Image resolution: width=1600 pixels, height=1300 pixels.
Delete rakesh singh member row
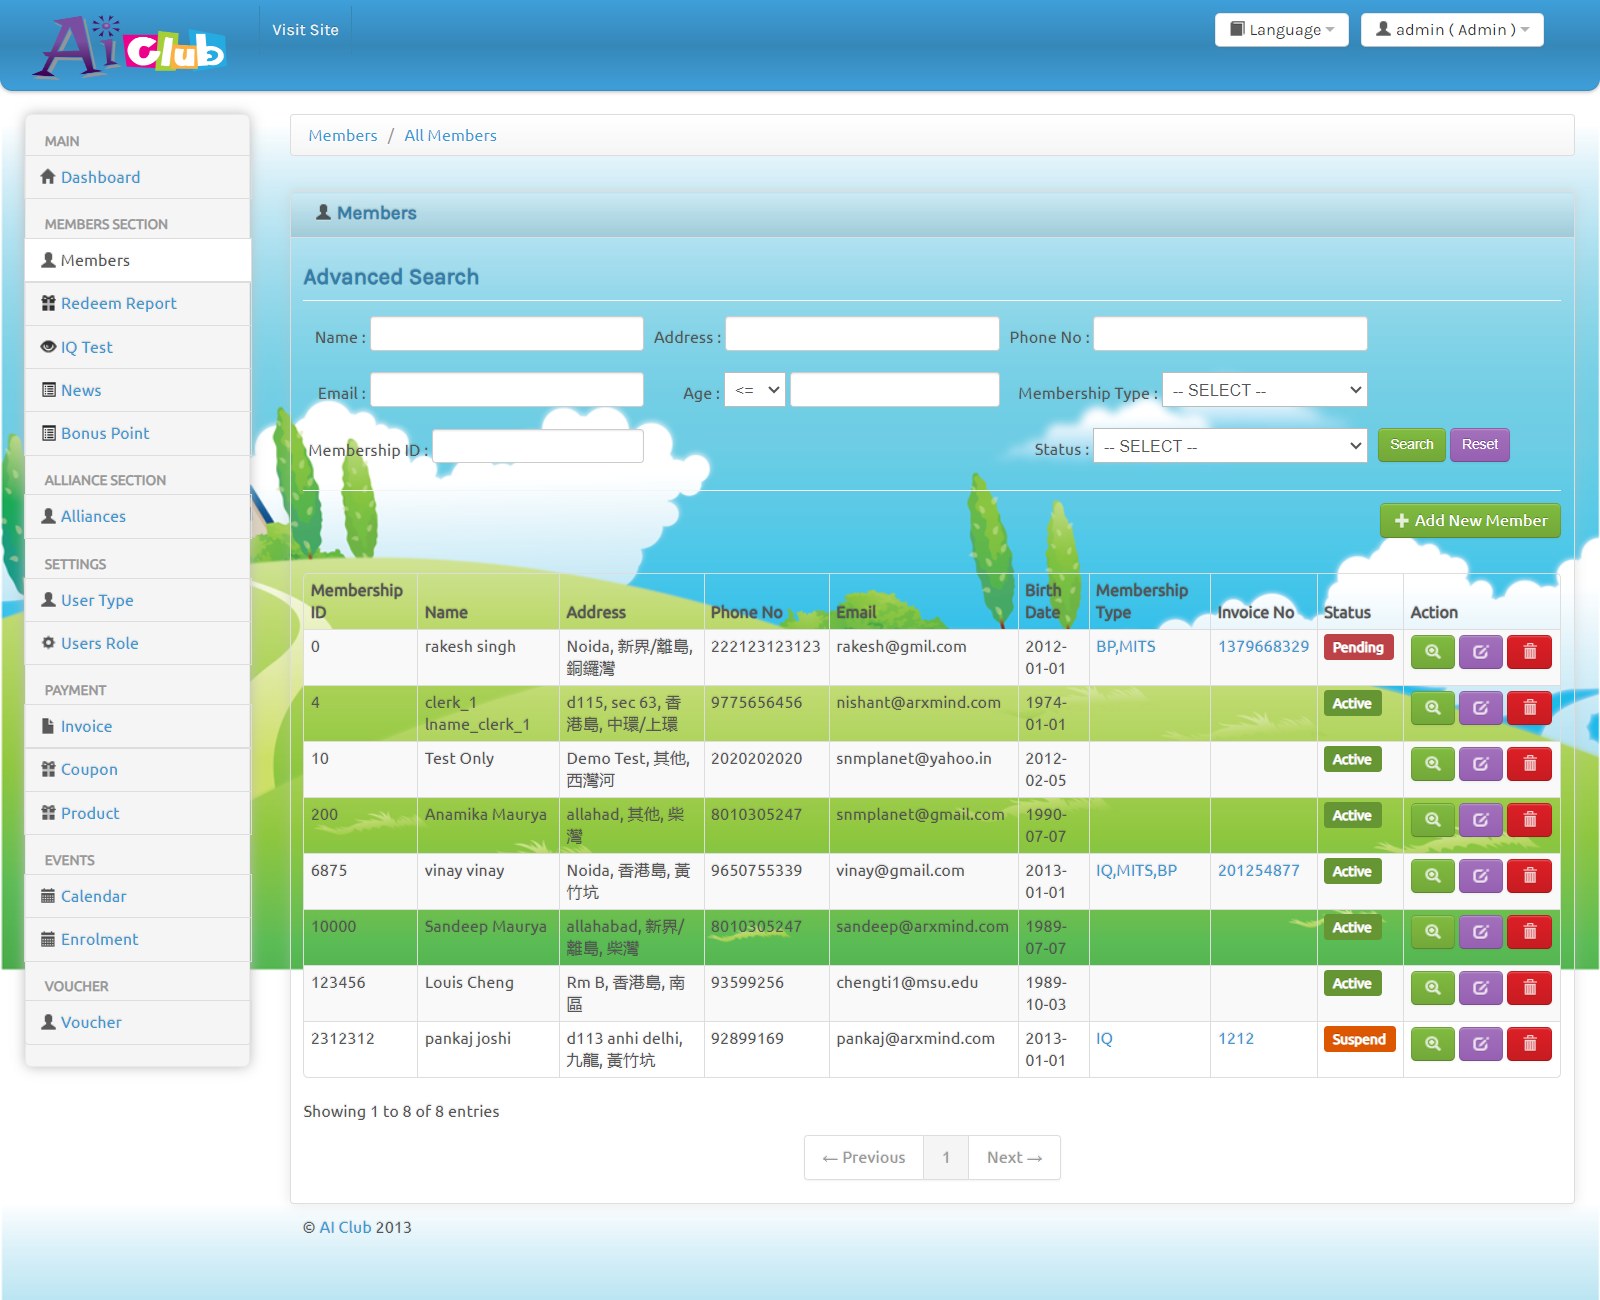[1529, 652]
